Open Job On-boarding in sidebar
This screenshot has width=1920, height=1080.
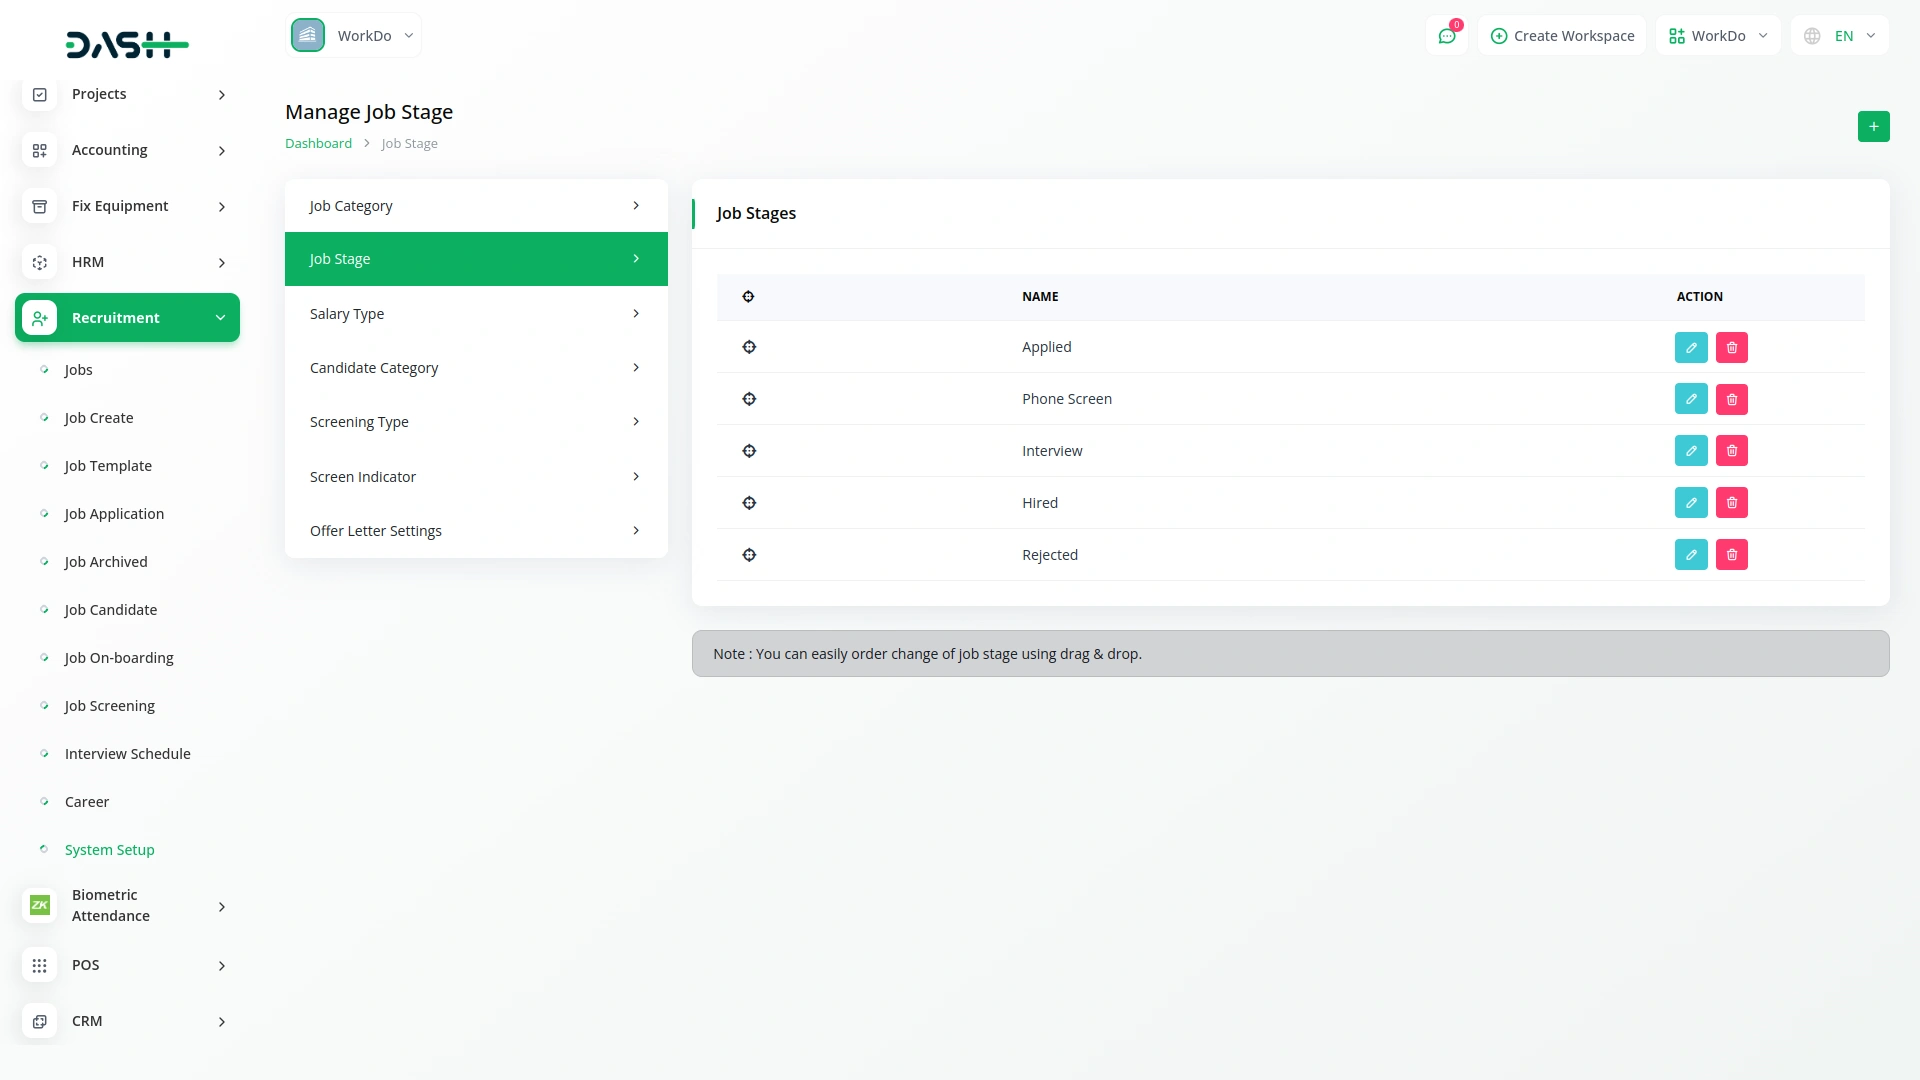[x=119, y=658]
